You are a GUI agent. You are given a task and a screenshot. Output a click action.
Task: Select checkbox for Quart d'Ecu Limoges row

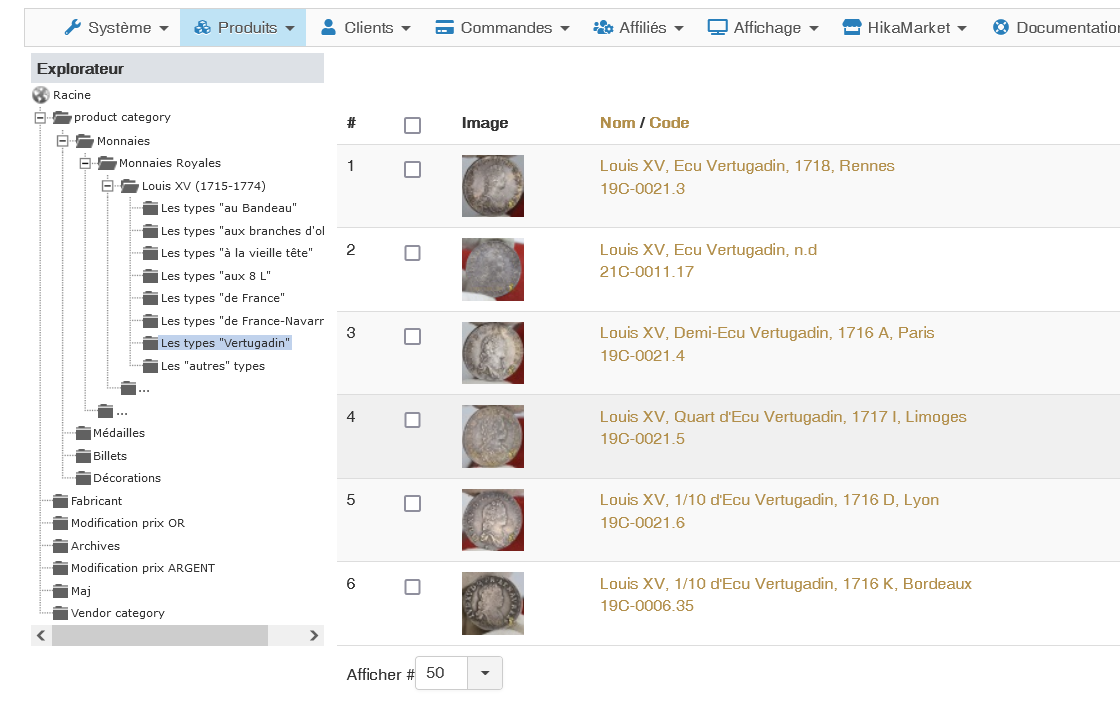412,420
